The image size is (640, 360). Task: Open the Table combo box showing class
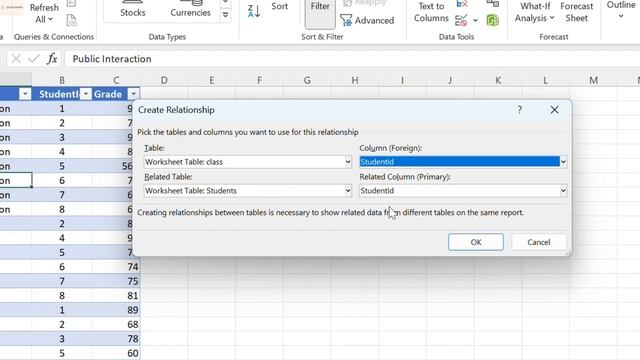pos(248,162)
